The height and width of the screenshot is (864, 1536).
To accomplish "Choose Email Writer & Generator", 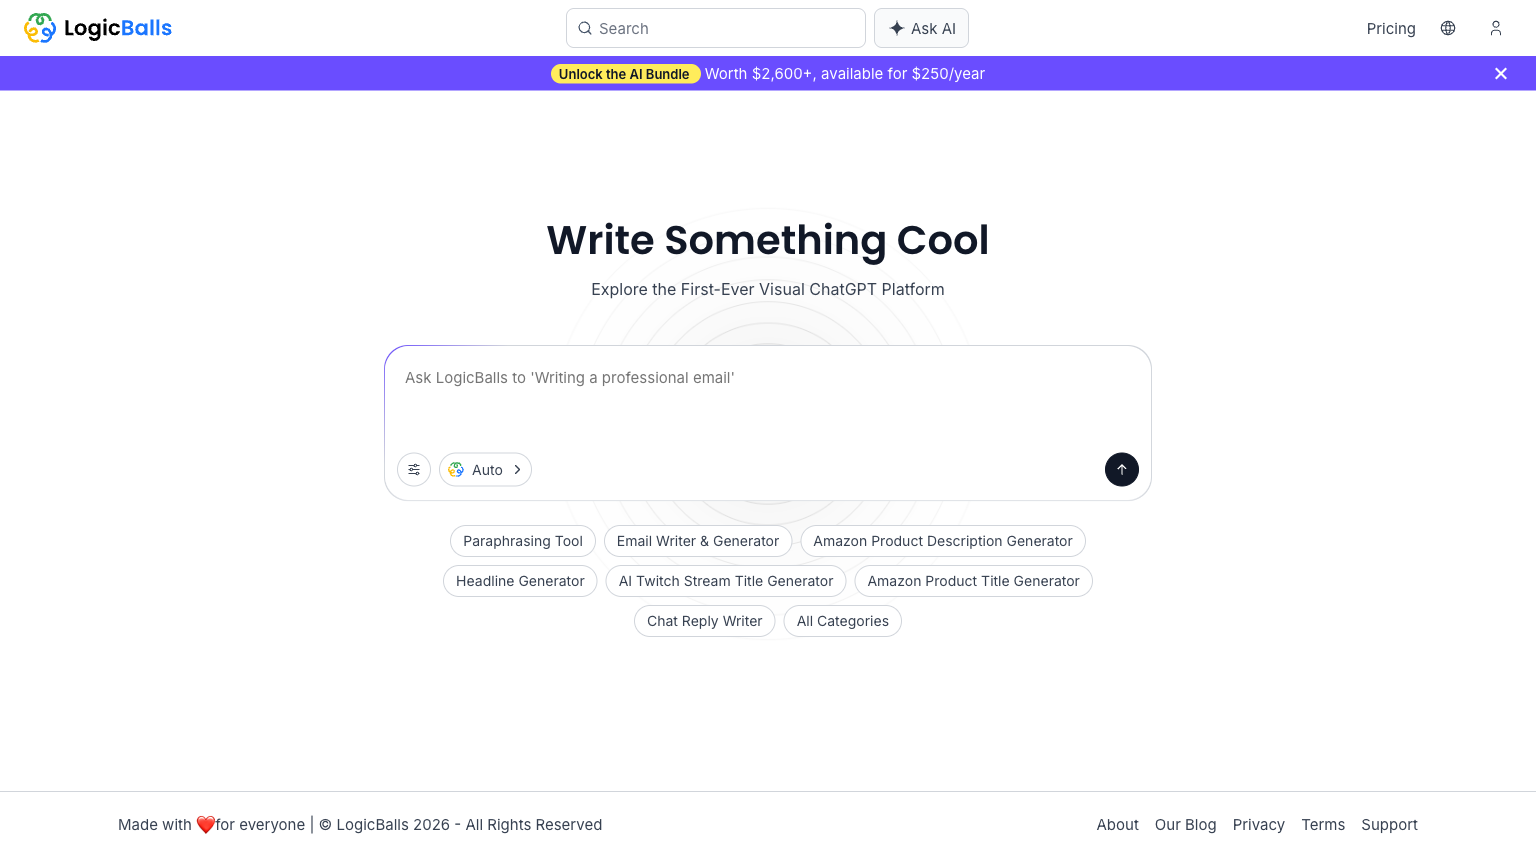I will coord(698,541).
